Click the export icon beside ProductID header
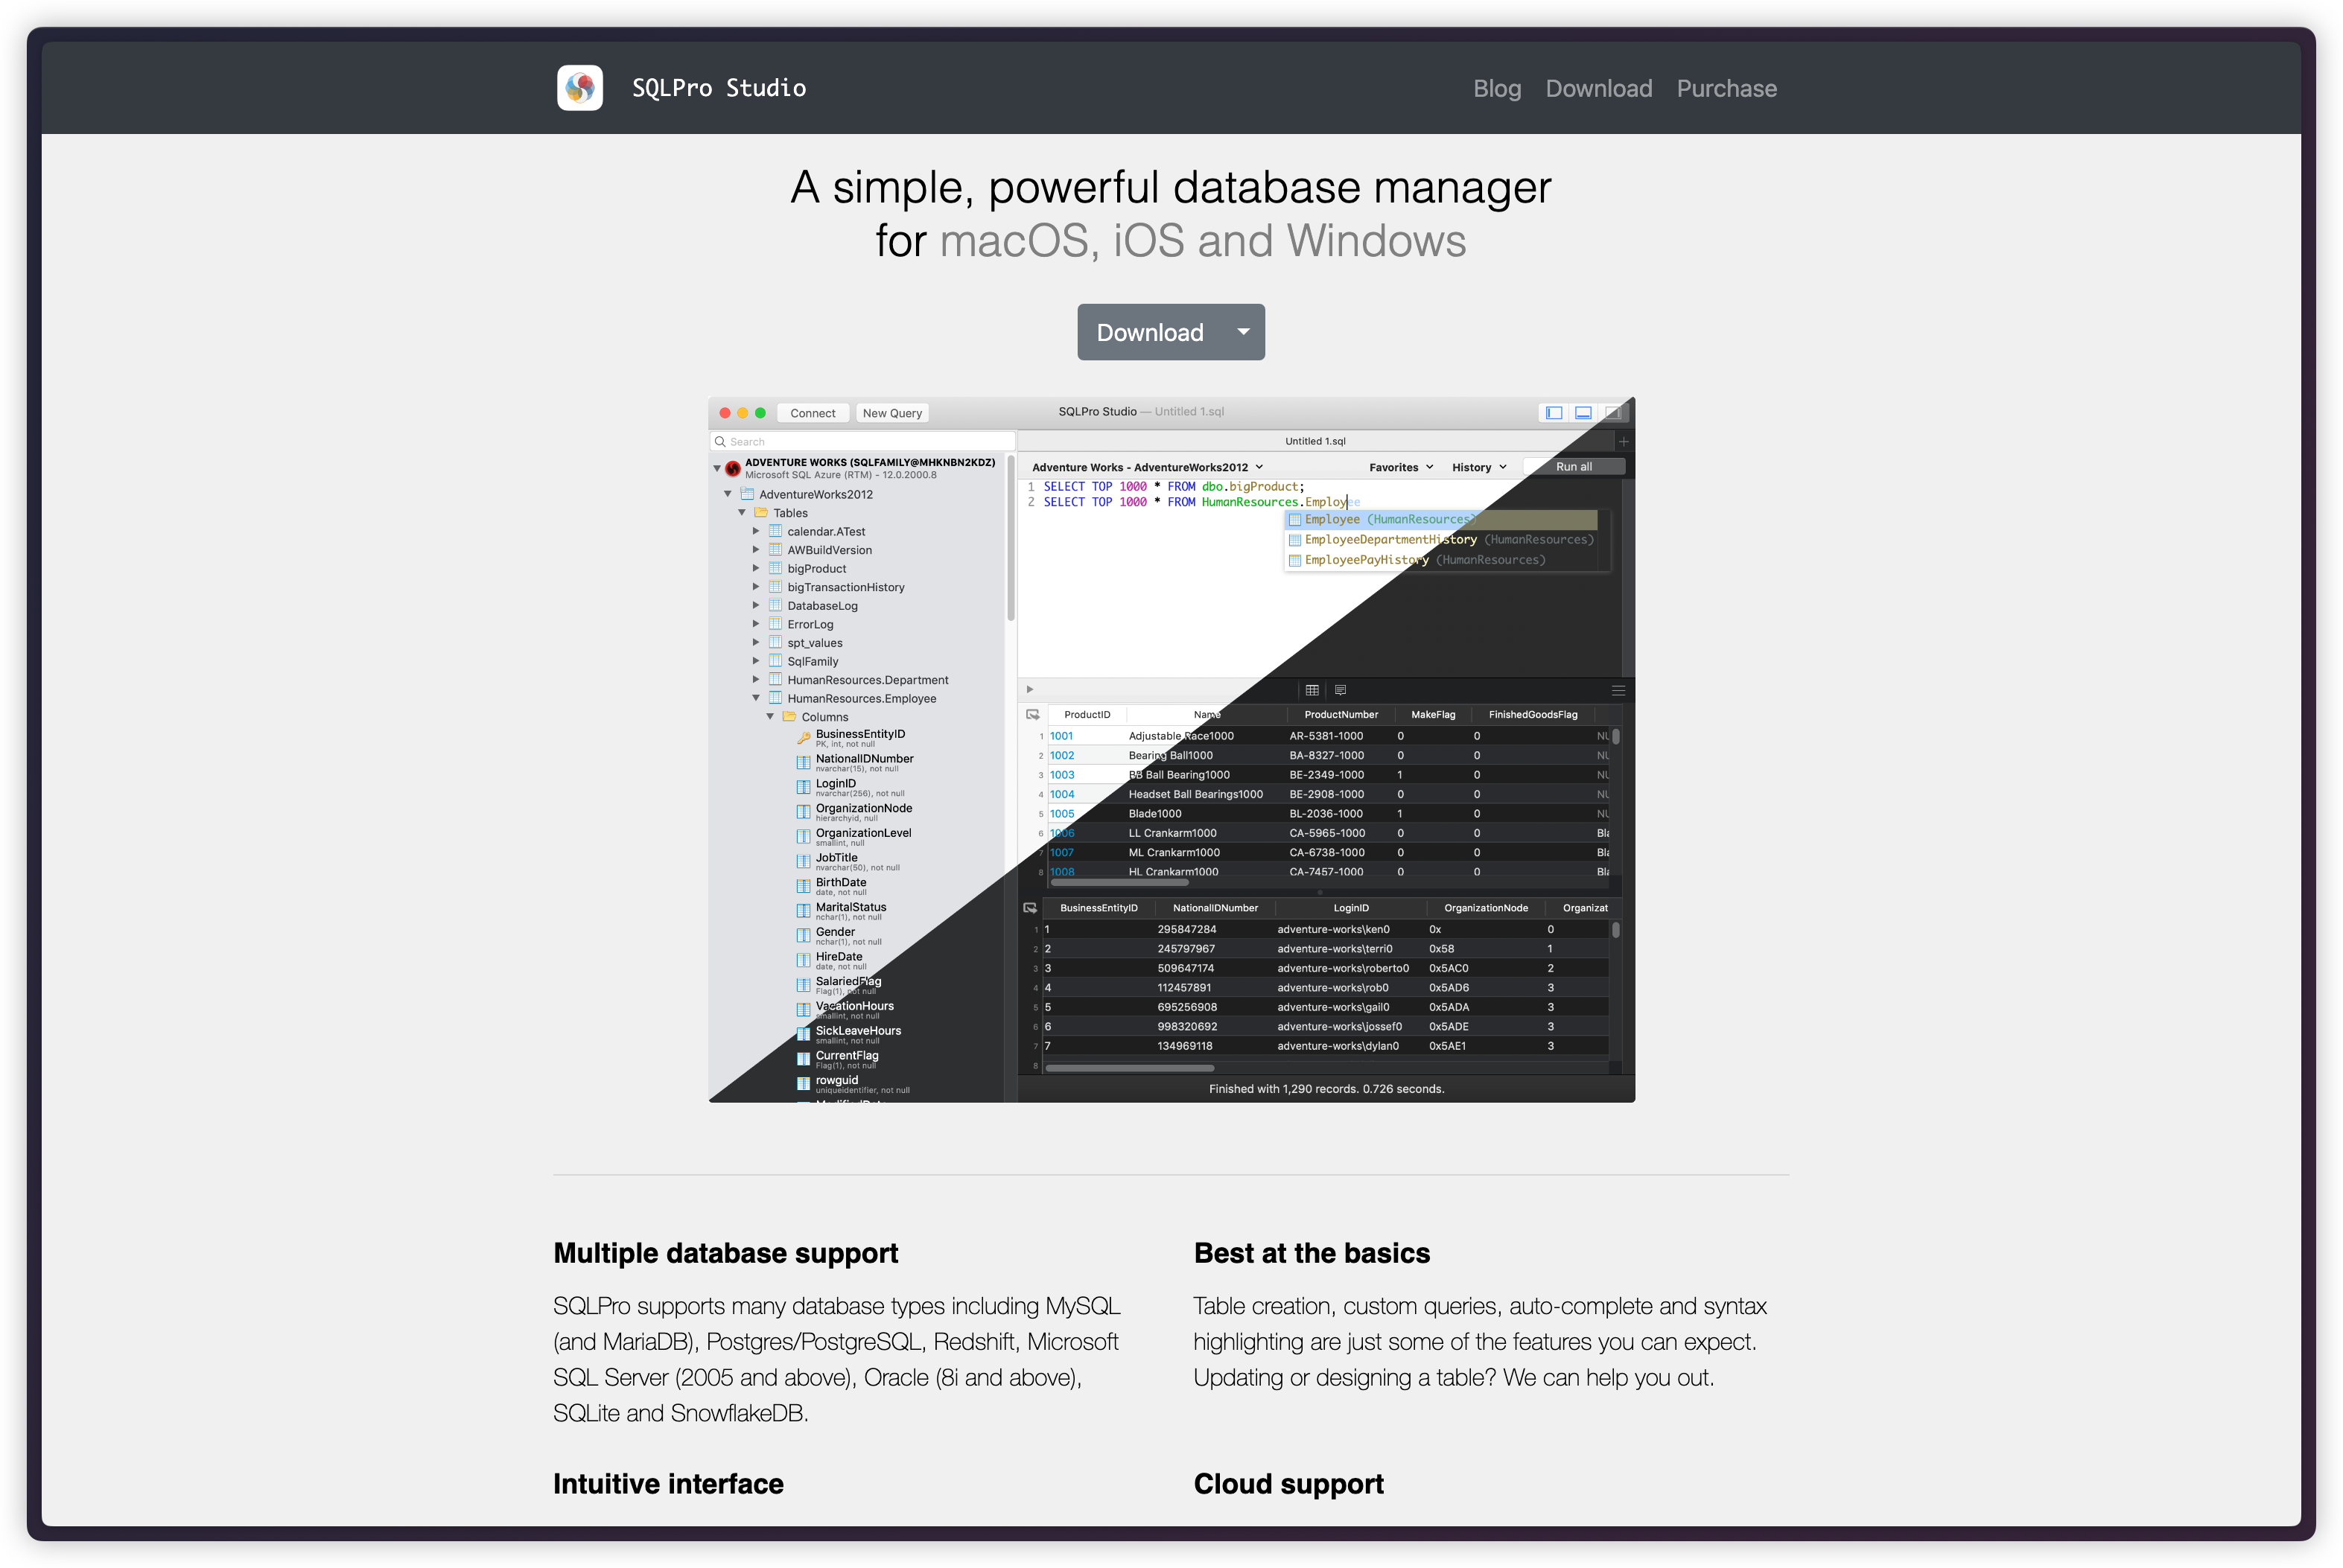 click(x=1032, y=714)
